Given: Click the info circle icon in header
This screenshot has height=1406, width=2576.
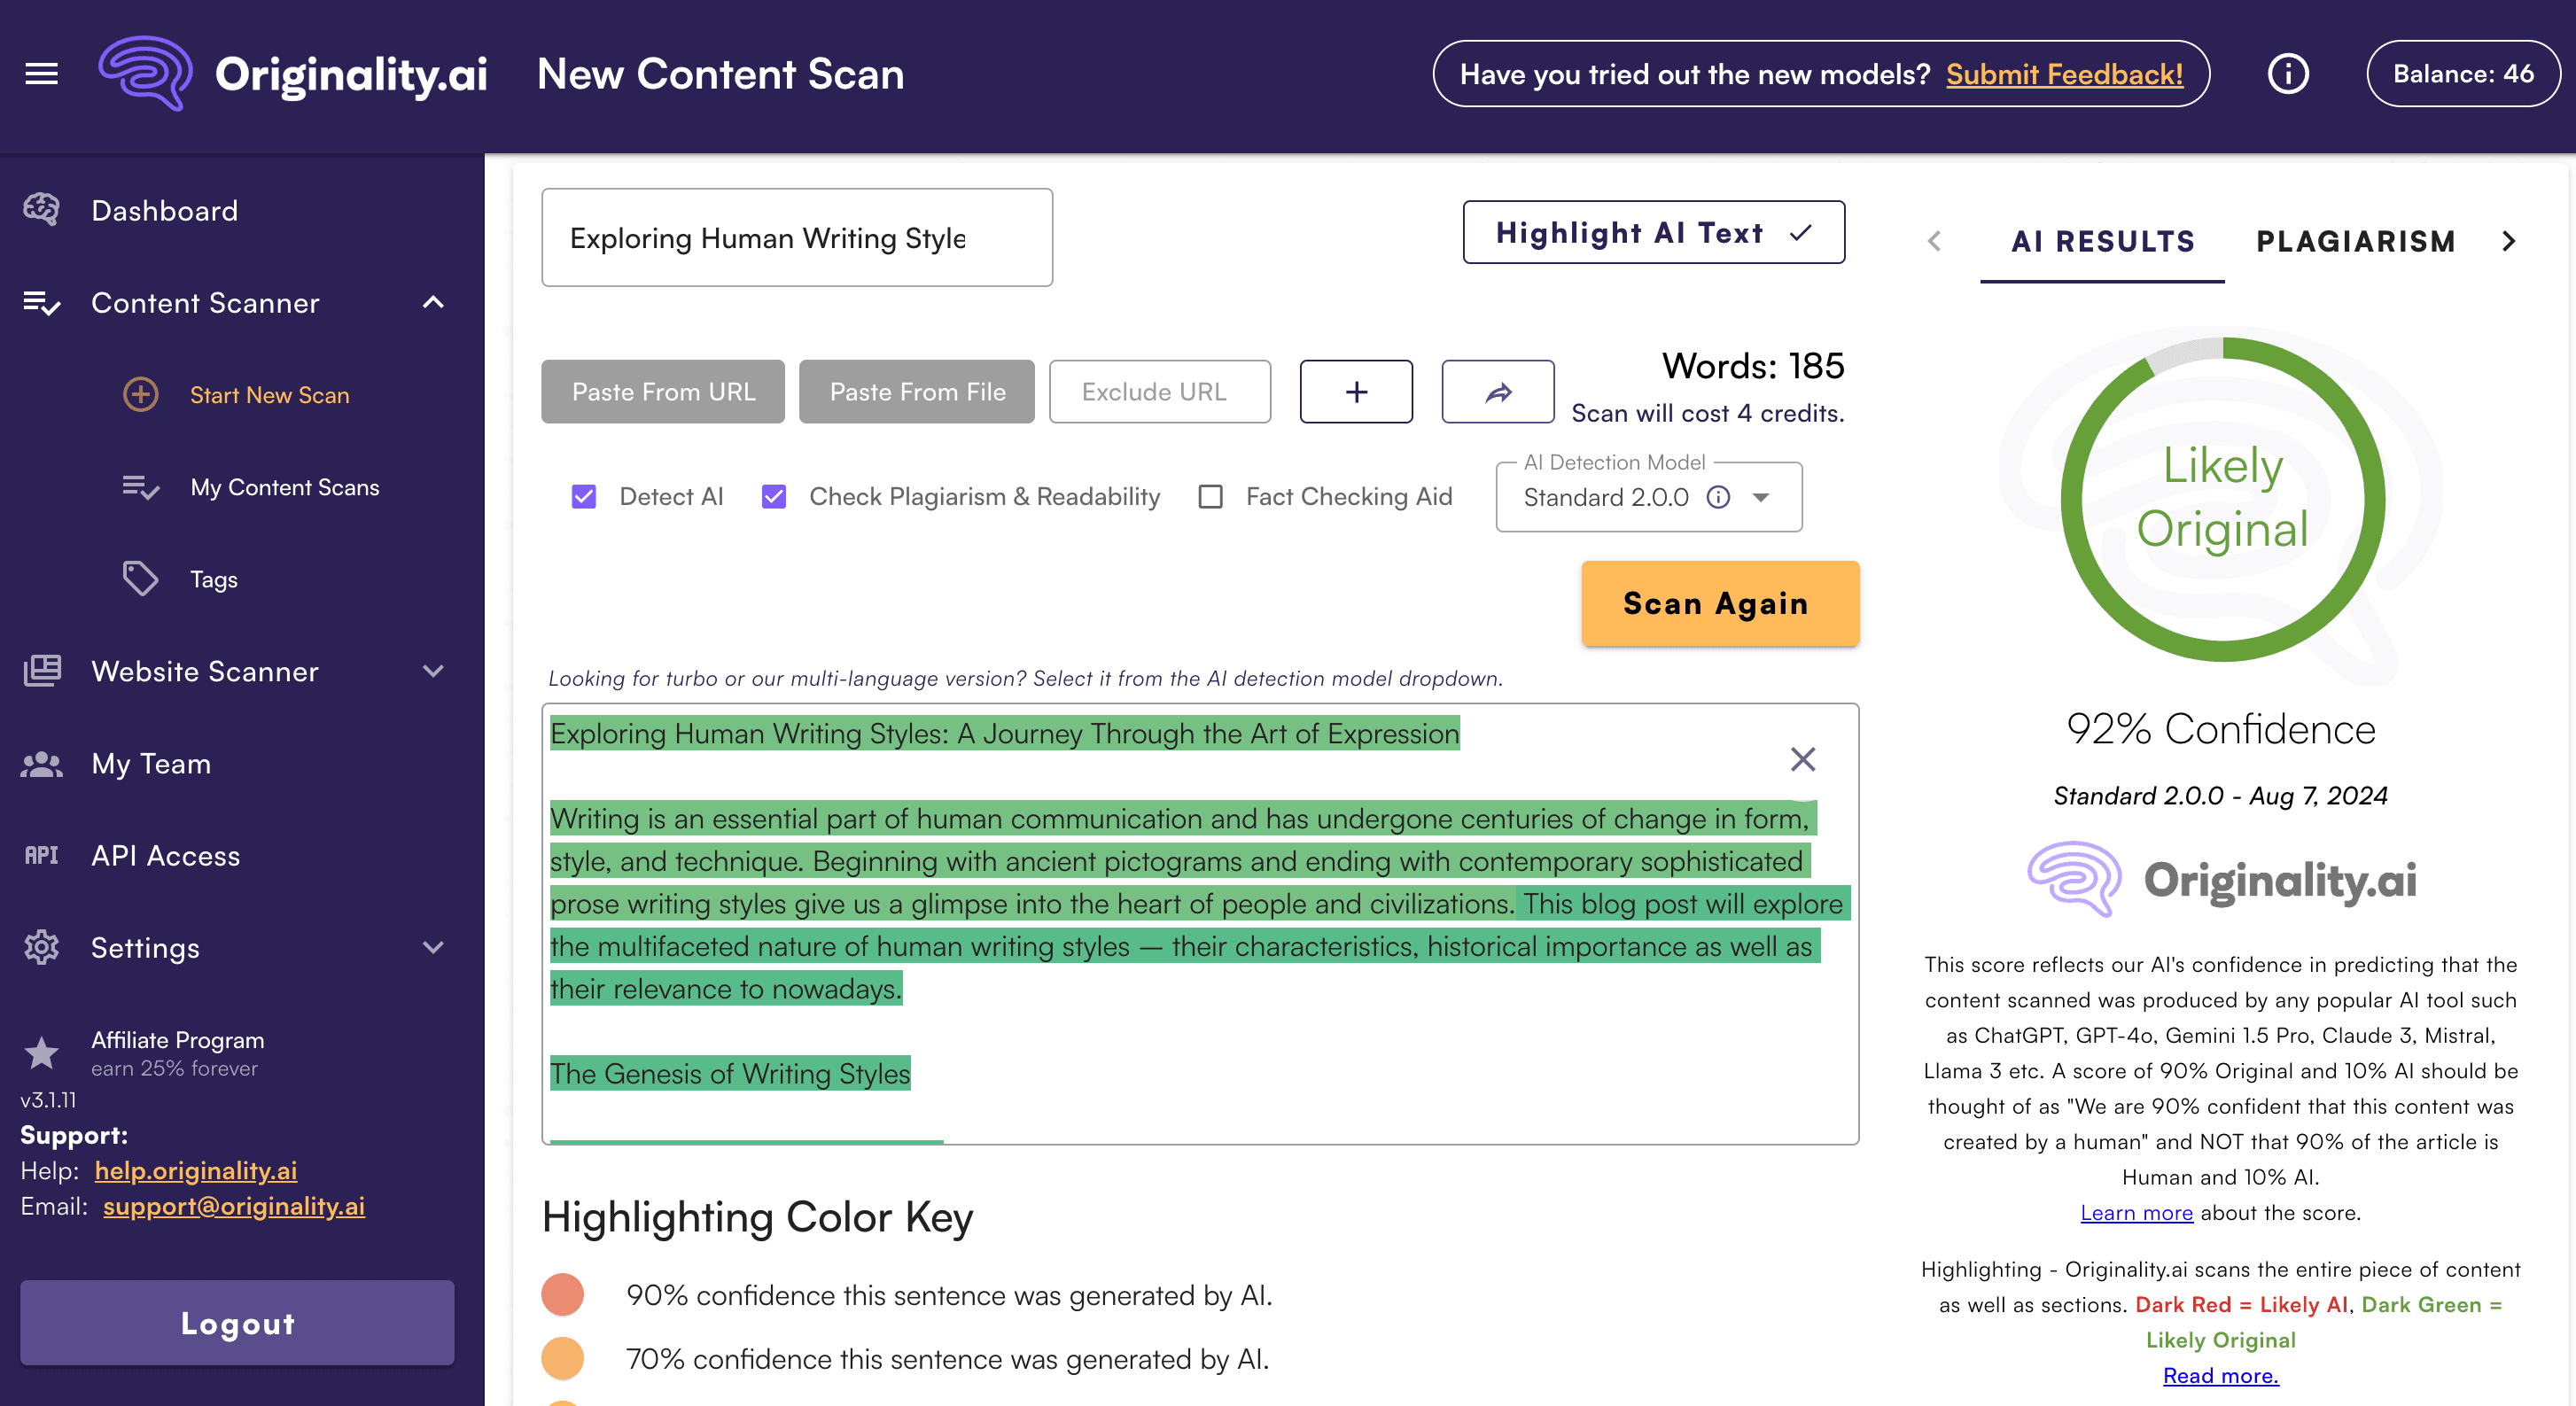Looking at the screenshot, I should pyautogui.click(x=2287, y=74).
